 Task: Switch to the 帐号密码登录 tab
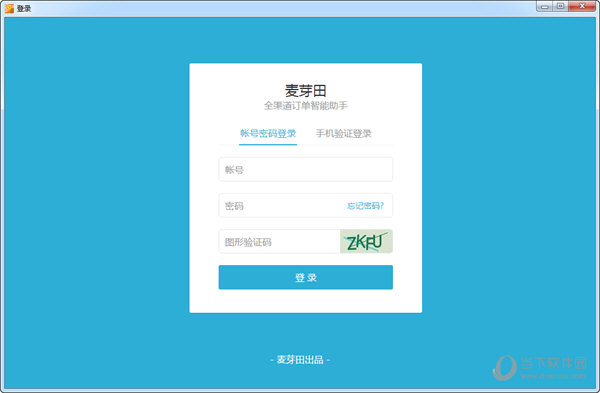tap(268, 133)
